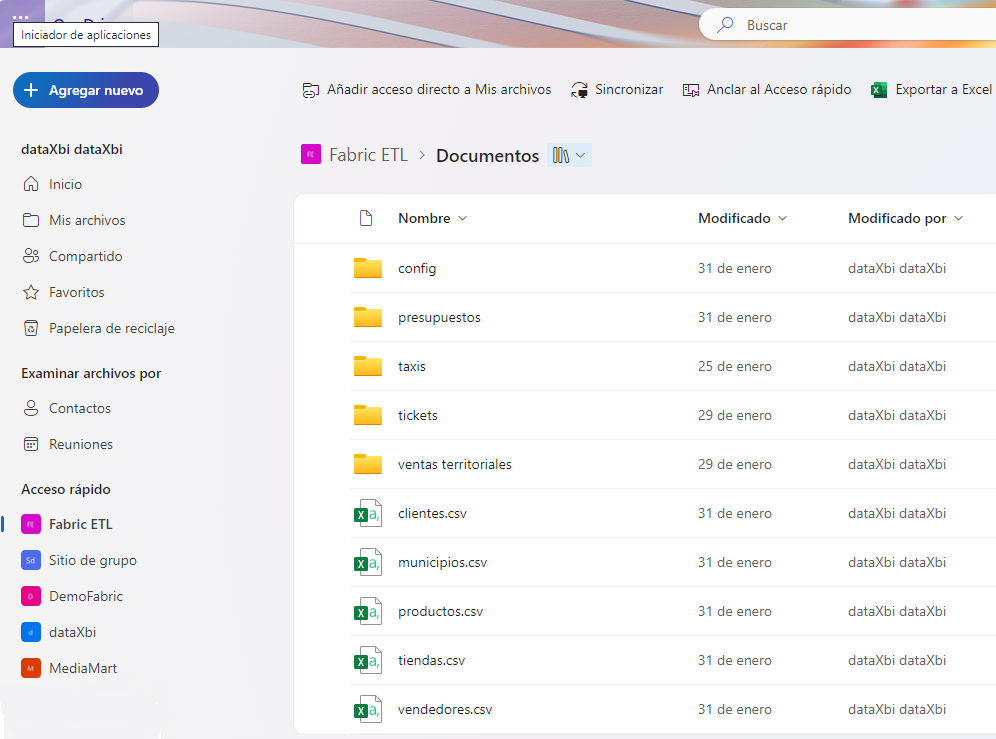Select the Fabric ETL site icon
Screen dimensions: 996x739
tap(312, 154)
